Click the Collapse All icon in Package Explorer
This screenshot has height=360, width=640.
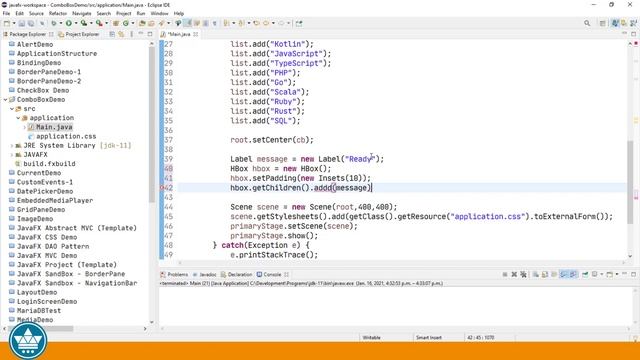tap(112, 34)
